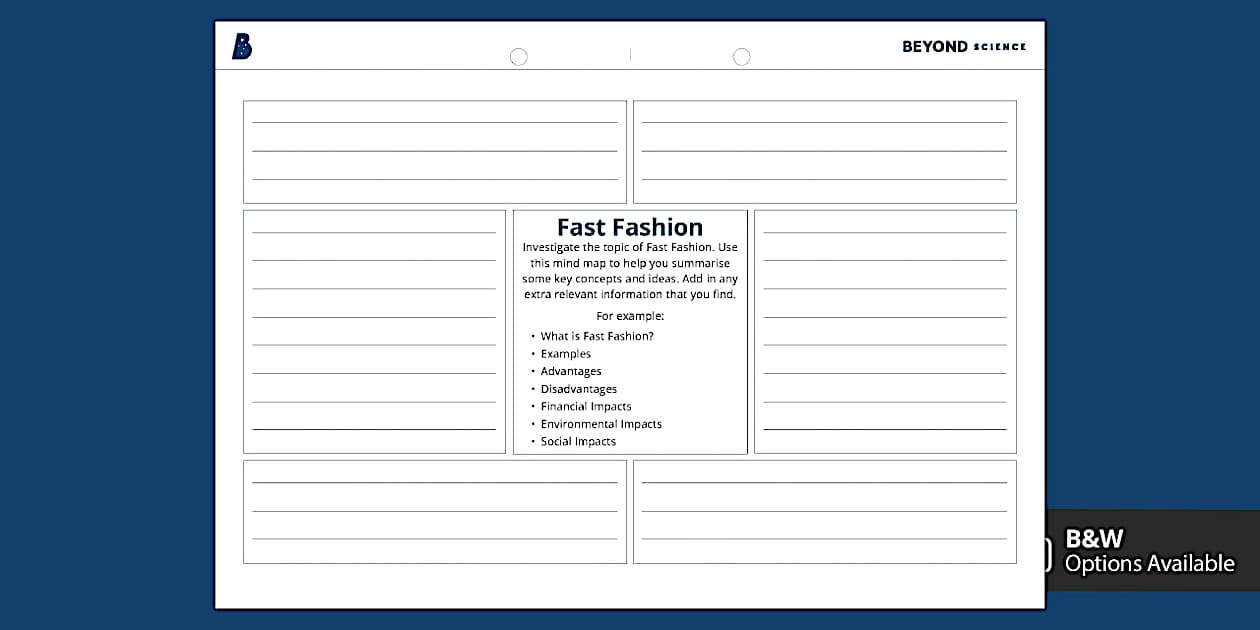Click the Fast Fashion heading
Viewport: 1260px width, 630px height.
(630, 227)
